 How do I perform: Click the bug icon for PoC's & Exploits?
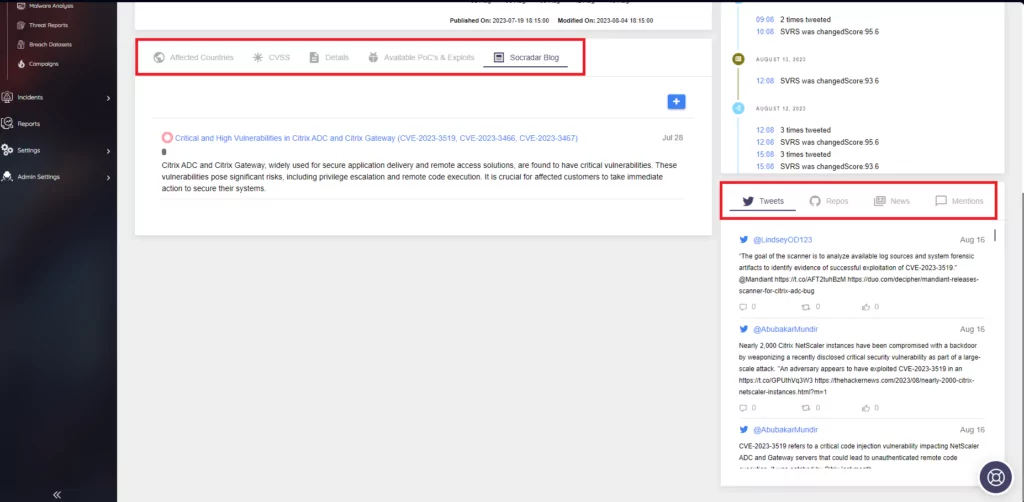(x=373, y=57)
